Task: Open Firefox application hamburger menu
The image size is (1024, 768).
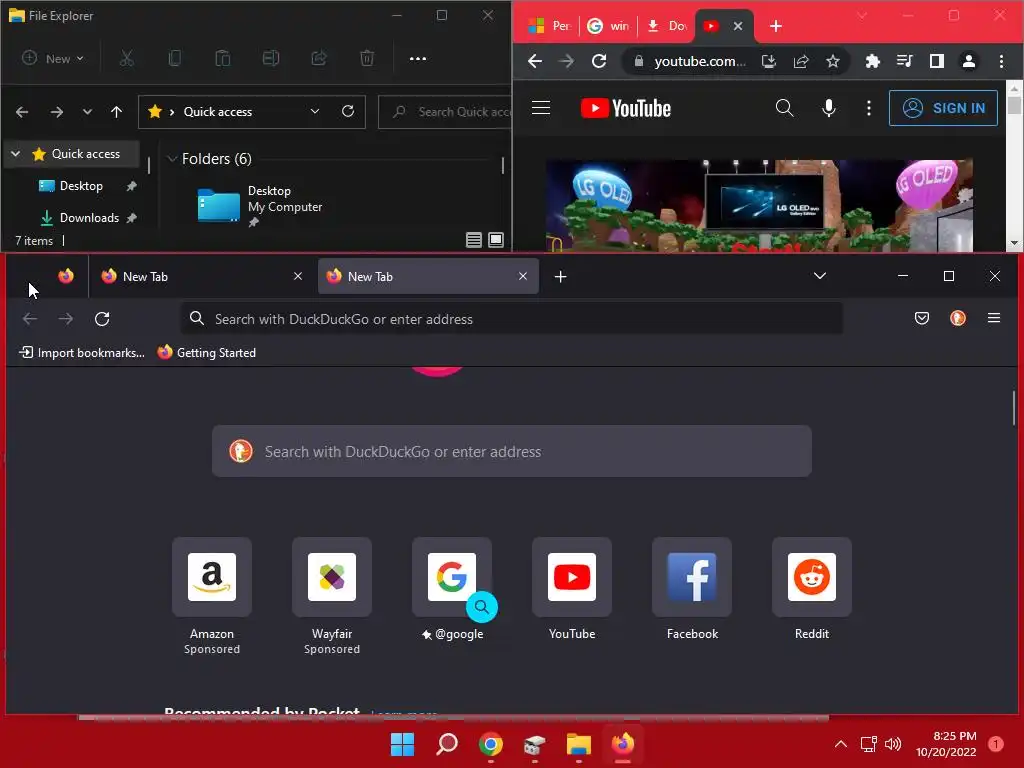Action: click(994, 319)
